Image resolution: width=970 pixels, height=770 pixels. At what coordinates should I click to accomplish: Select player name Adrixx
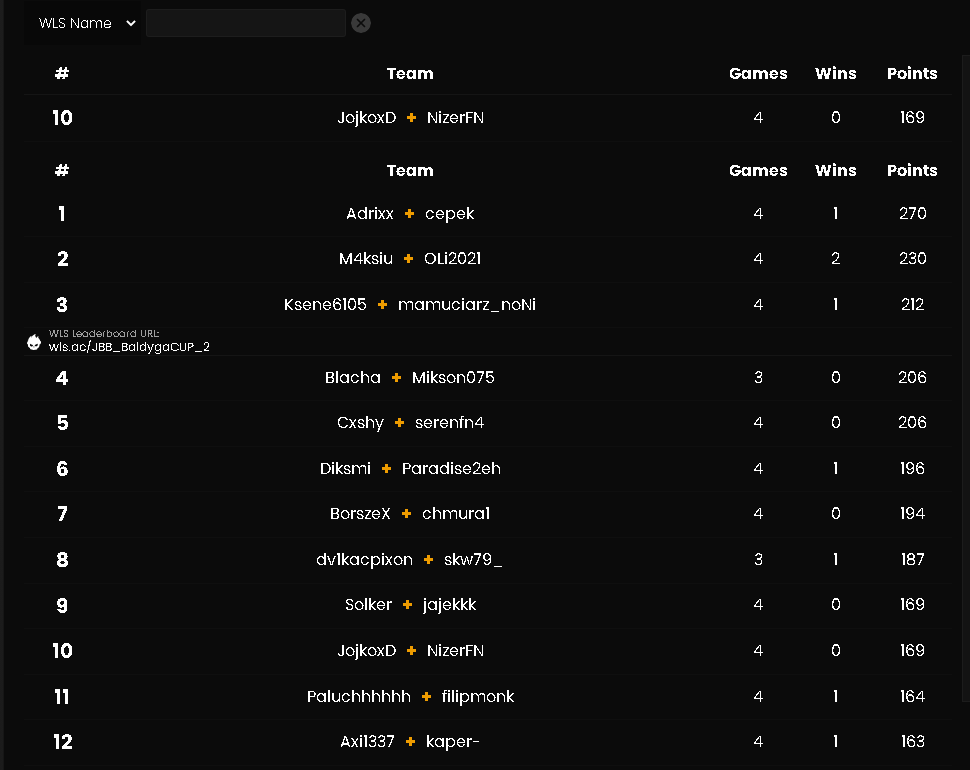coord(369,214)
